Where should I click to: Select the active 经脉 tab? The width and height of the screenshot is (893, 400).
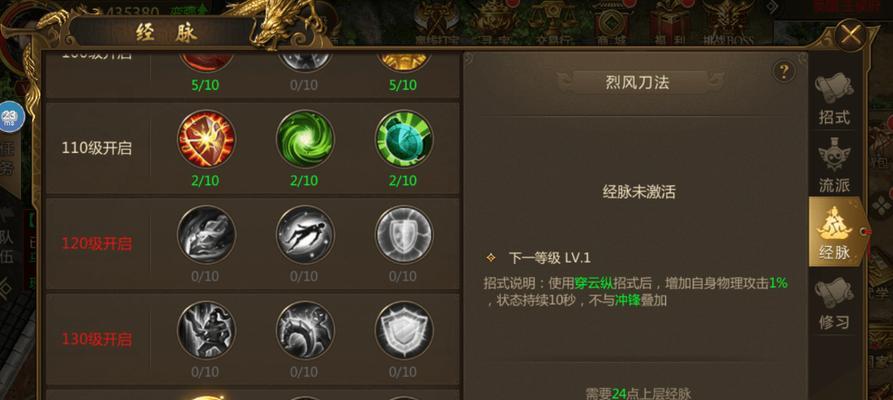click(x=836, y=232)
